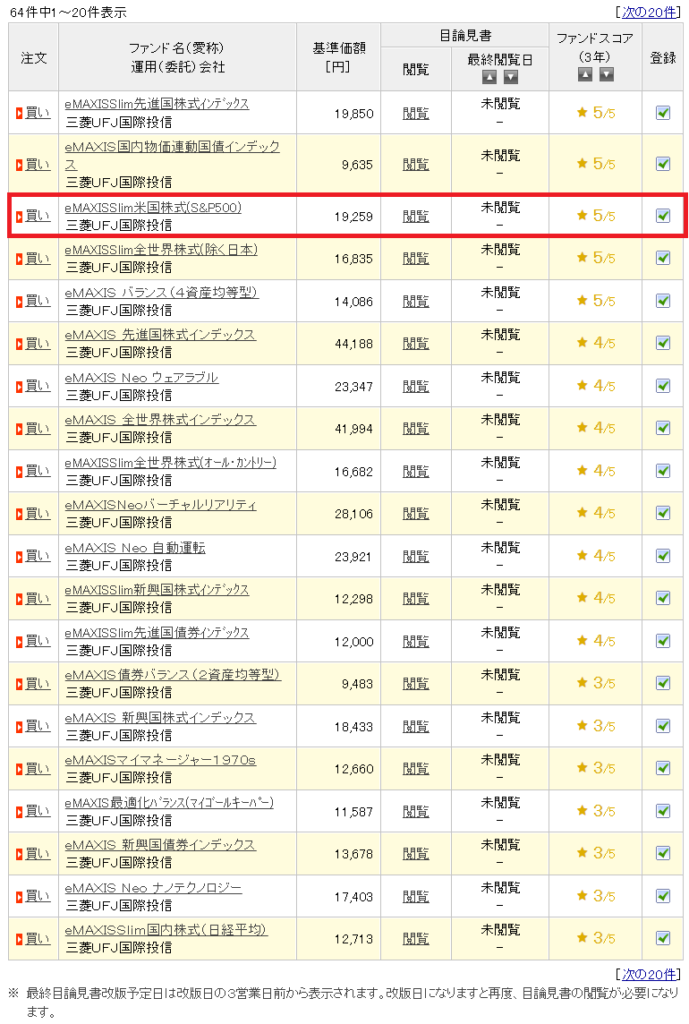Open eMAXIS Neo 自動運転 fund link
The image size is (689, 1024).
pyautogui.click(x=135, y=547)
